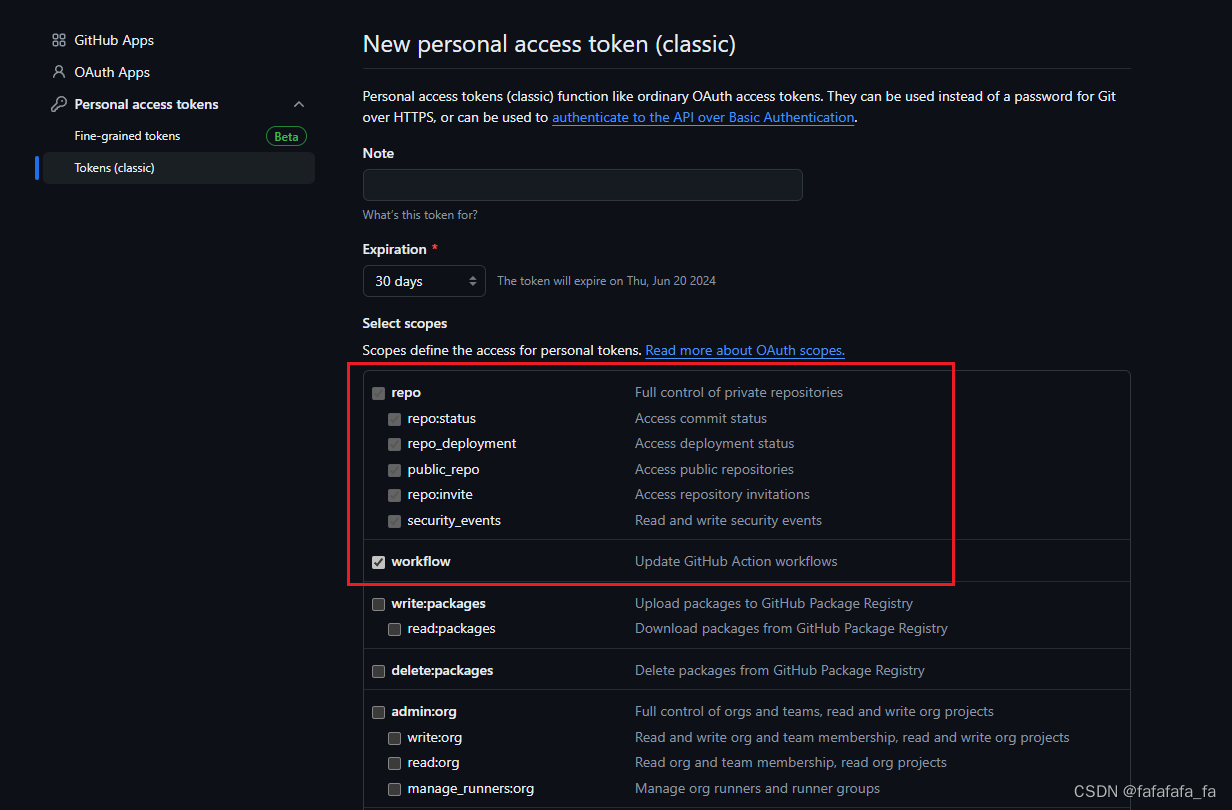Open the Basic Authentication documentation link
Screen dimensions: 1232x810
702,117
